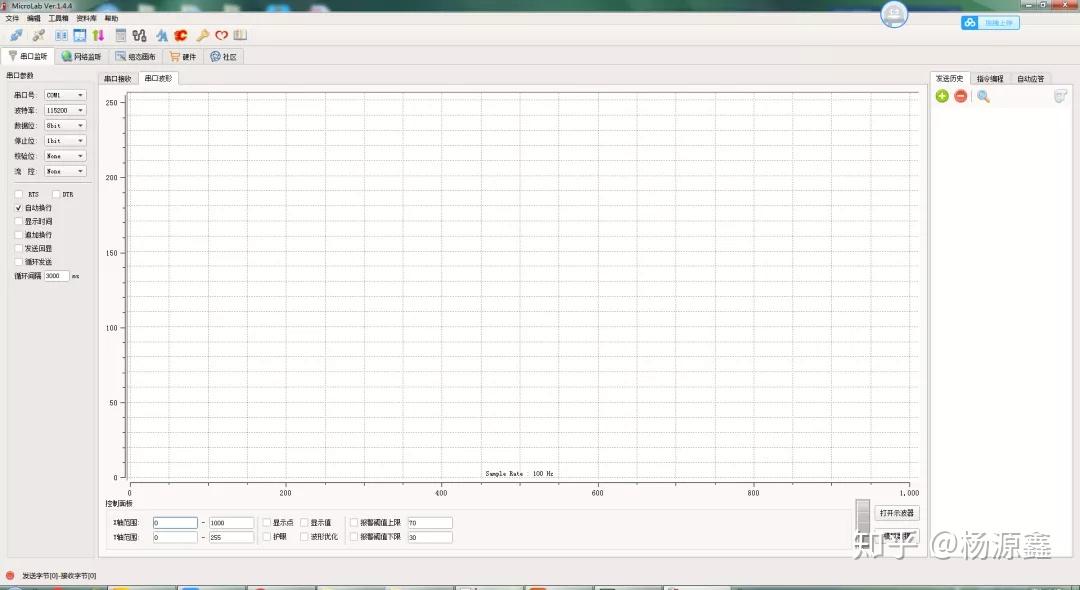
Task: Open the 波特率 115200 dropdown
Action: (x=65, y=110)
